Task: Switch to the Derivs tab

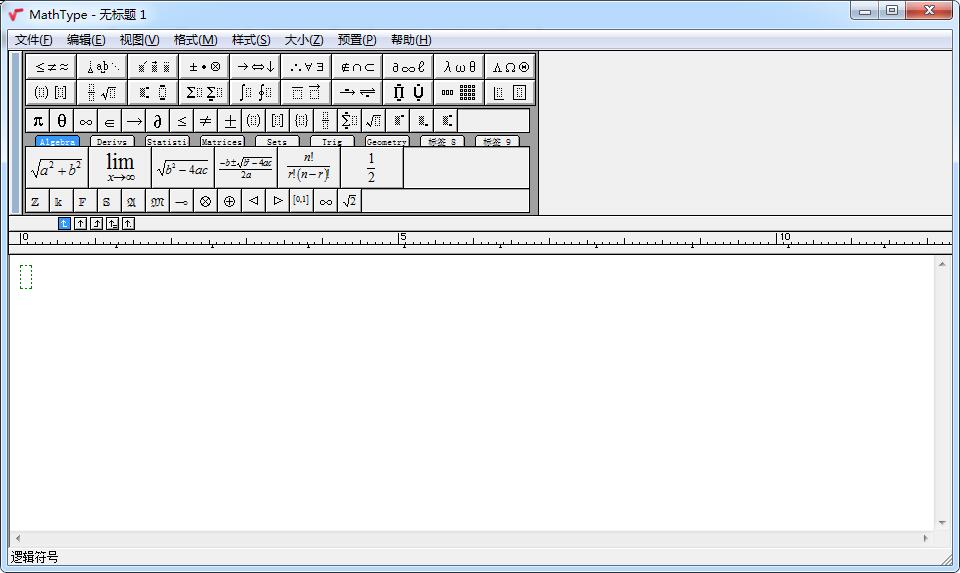Action: 112,141
